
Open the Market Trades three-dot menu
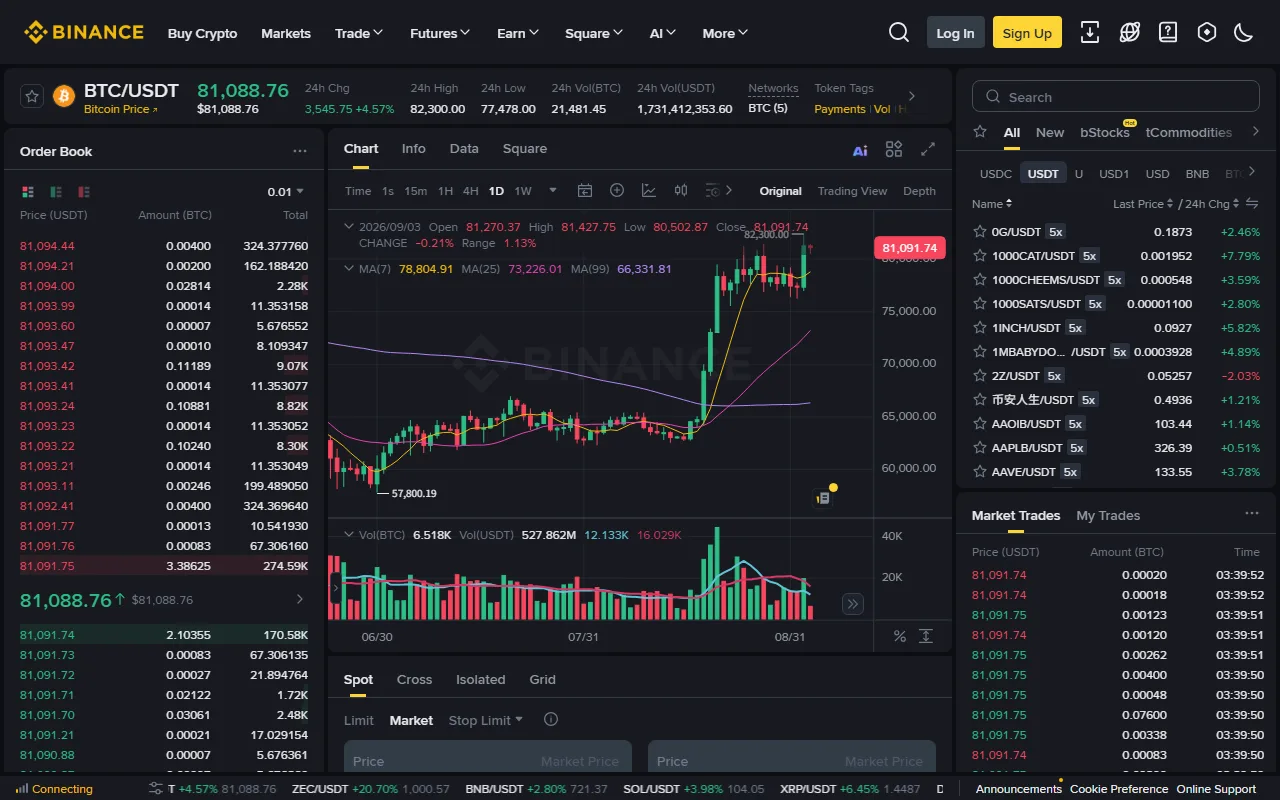click(1252, 513)
